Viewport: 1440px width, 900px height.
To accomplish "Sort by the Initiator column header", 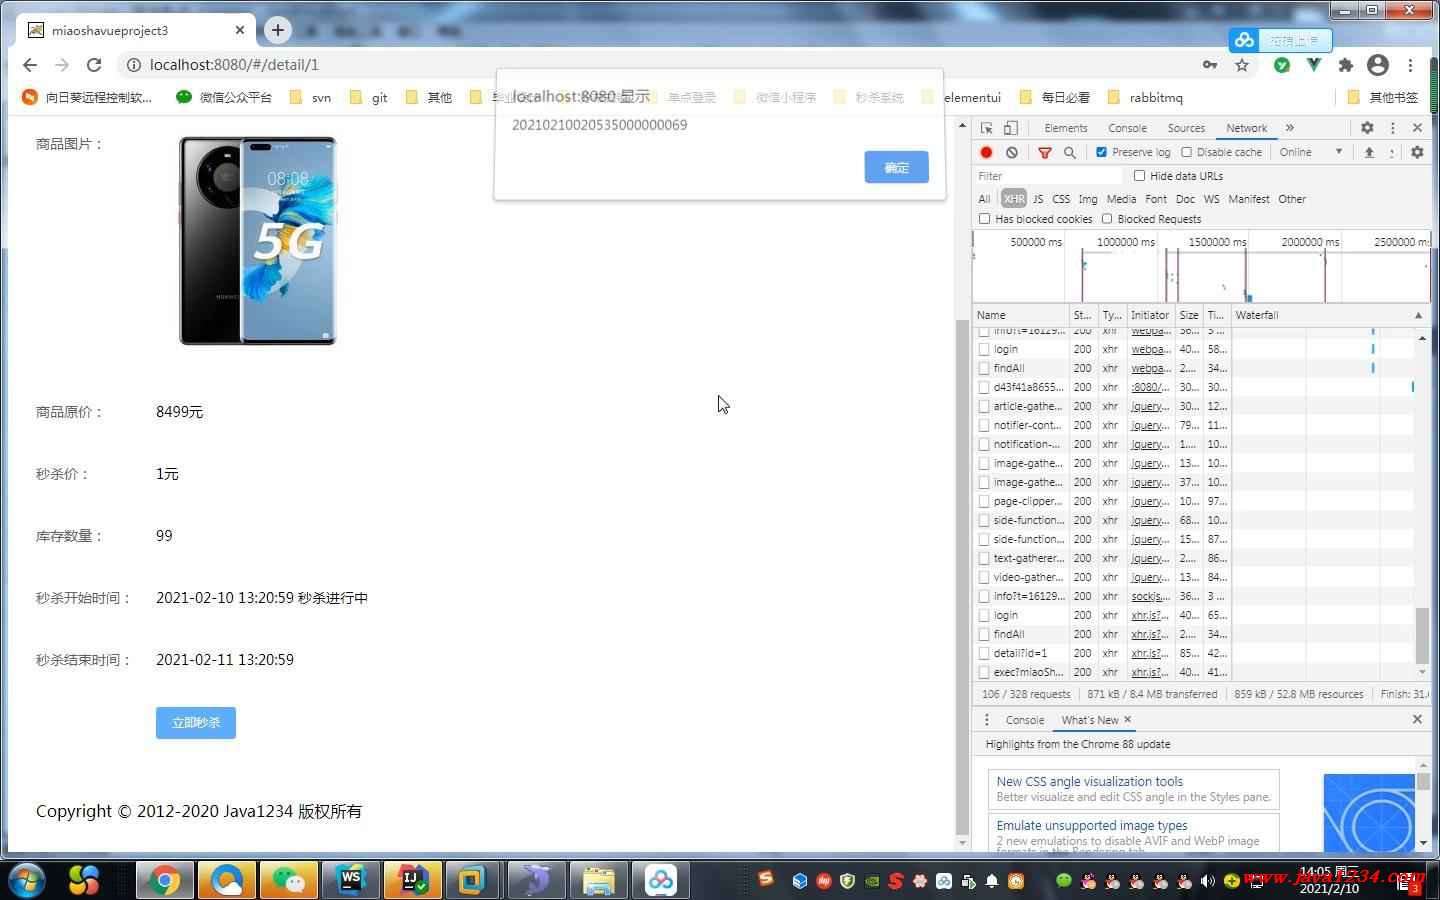I will [1150, 315].
